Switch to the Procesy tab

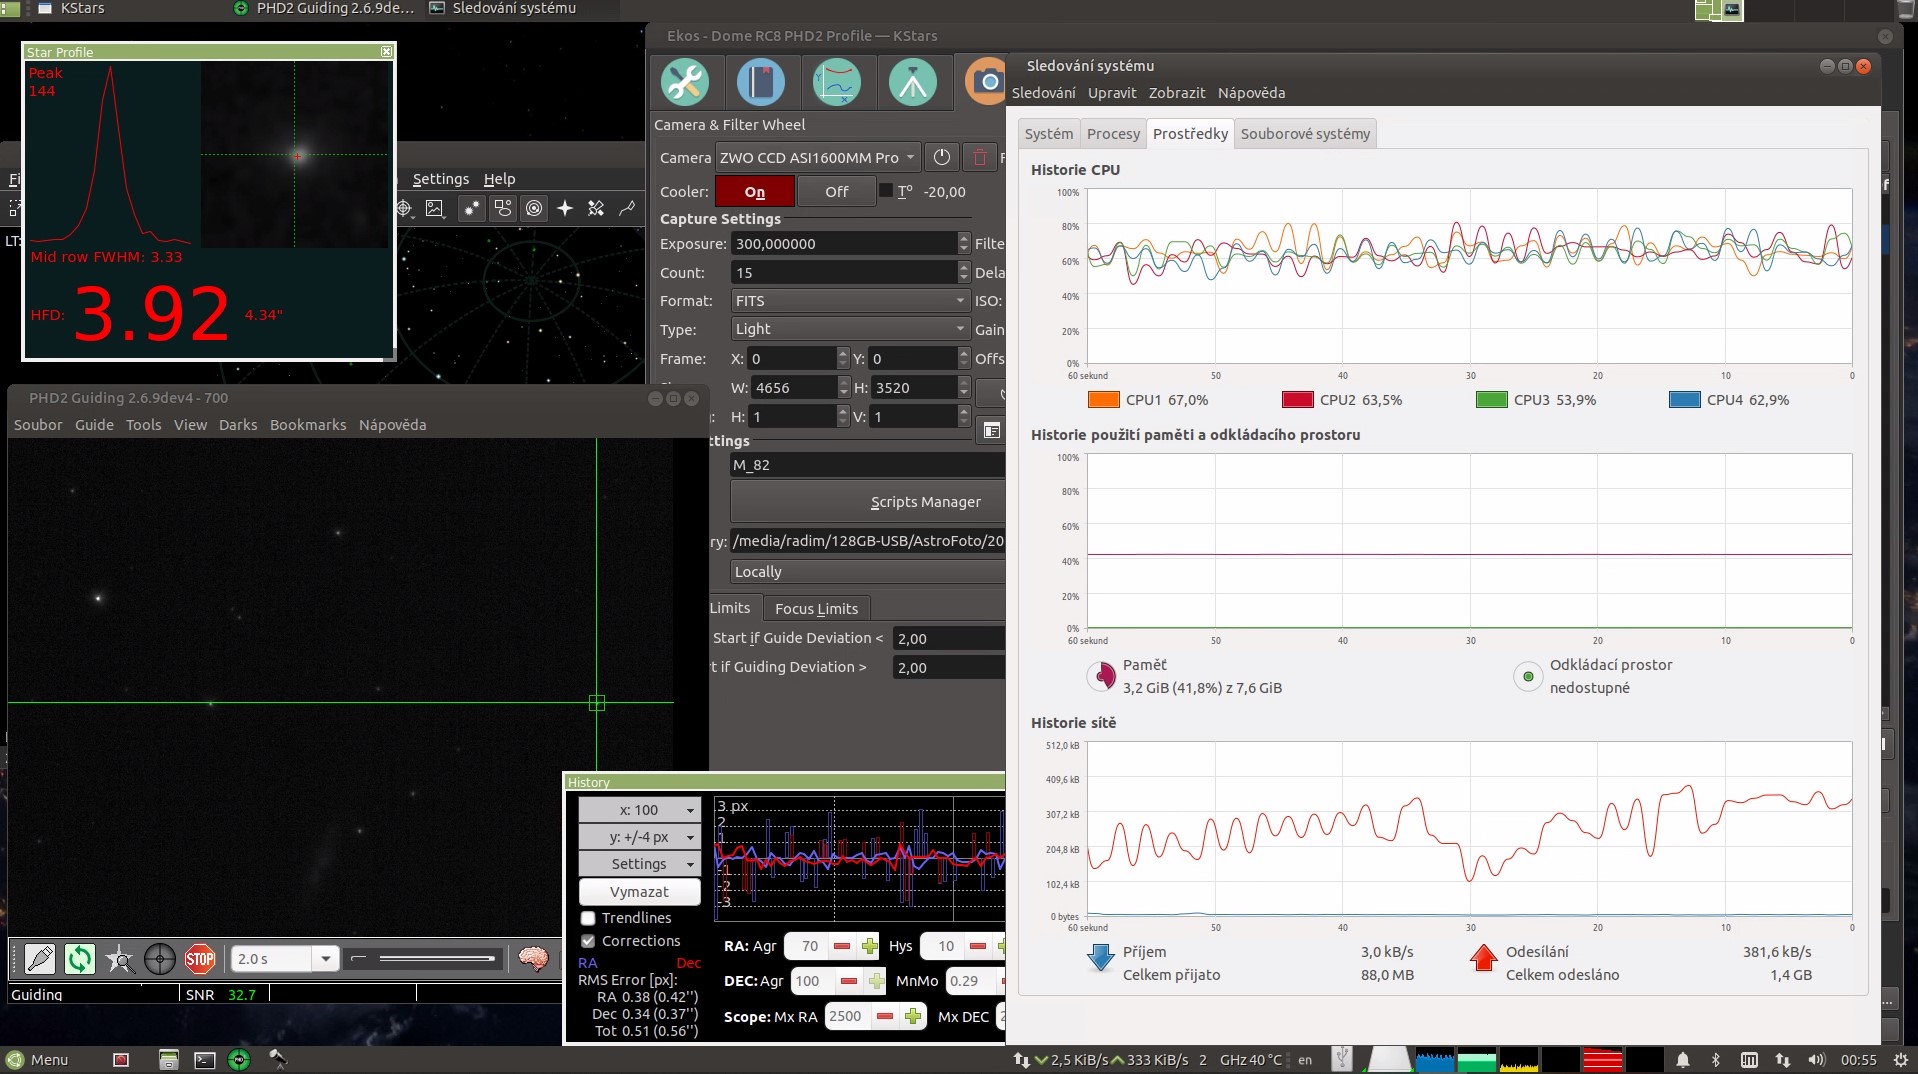(1113, 134)
